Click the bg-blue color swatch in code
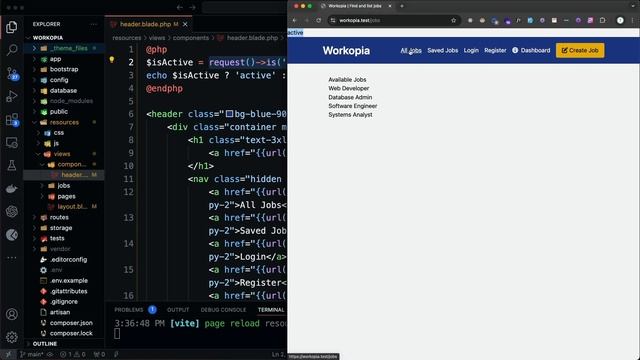The width and height of the screenshot is (640, 360). pyautogui.click(x=229, y=114)
